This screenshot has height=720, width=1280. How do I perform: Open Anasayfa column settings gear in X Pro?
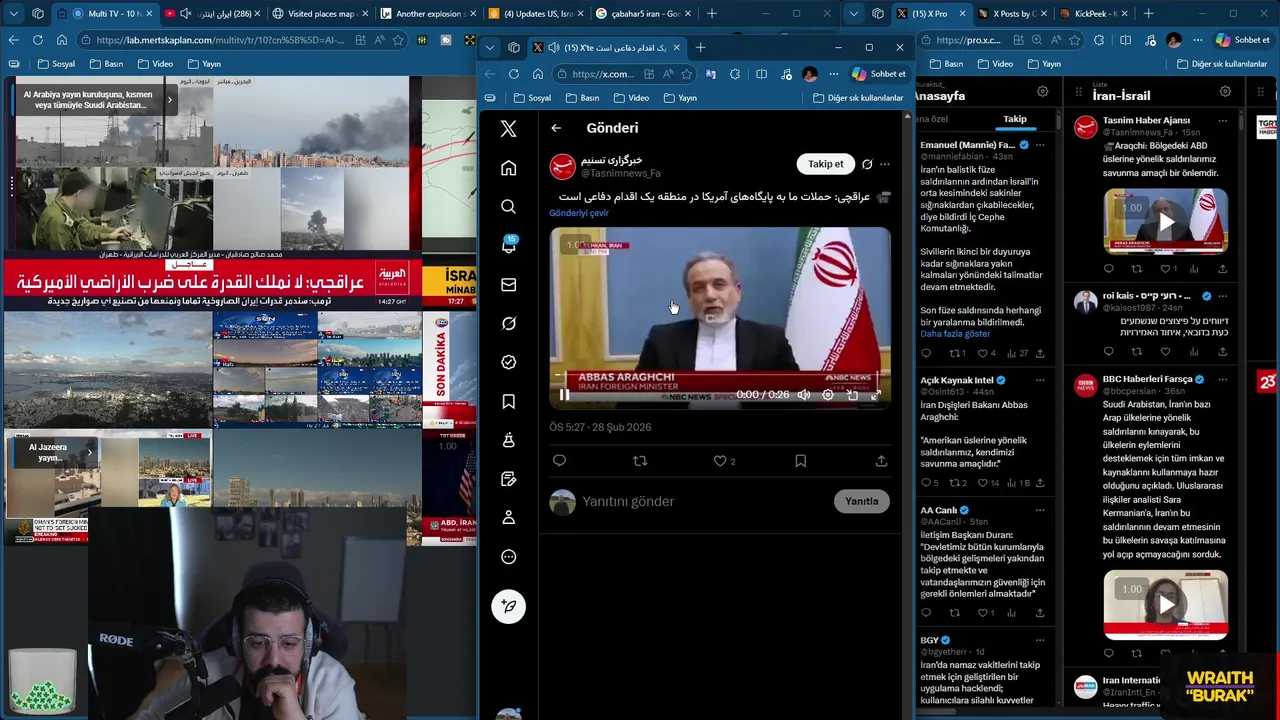tap(1042, 91)
